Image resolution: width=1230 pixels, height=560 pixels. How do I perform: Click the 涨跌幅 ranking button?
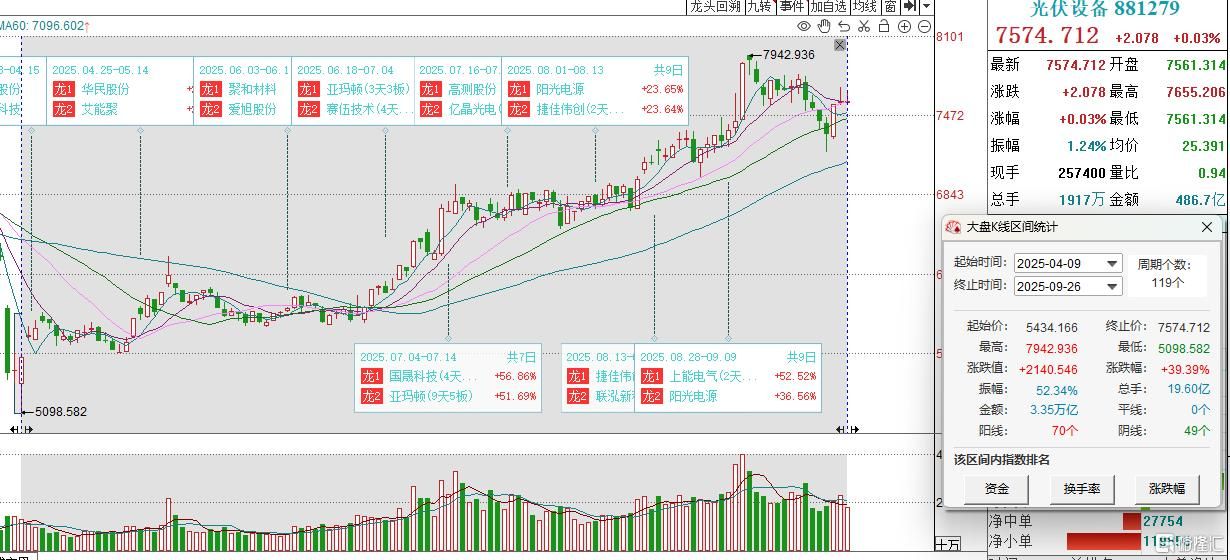coord(1167,489)
